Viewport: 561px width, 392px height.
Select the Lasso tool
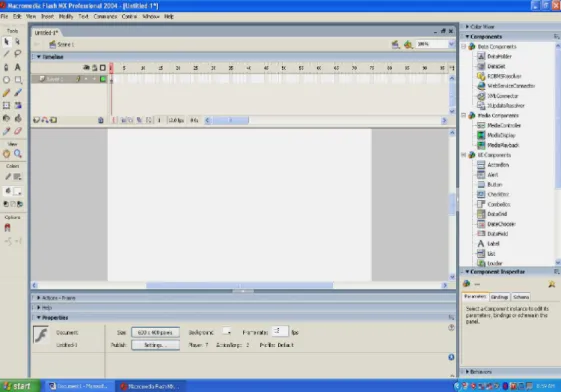click(x=18, y=54)
